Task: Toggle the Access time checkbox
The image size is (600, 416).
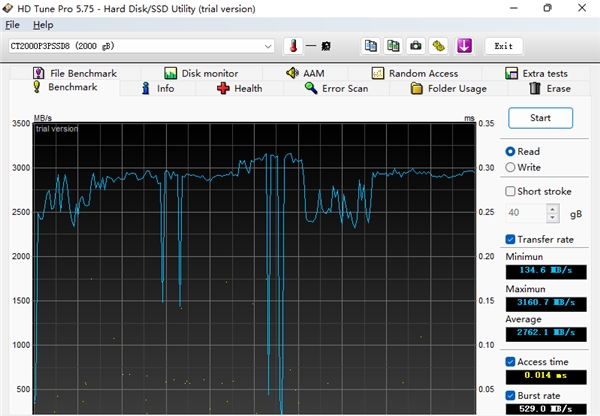Action: tap(510, 362)
